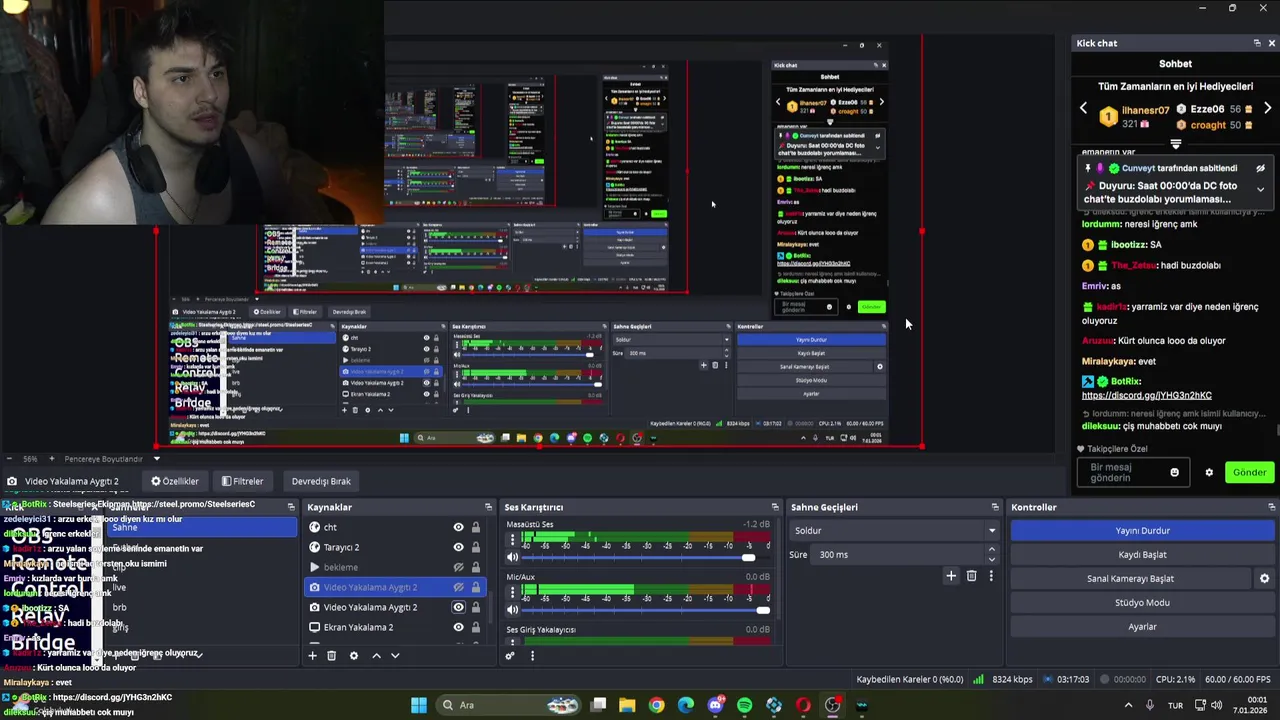The width and height of the screenshot is (1280, 720).
Task: Click Devredışı Bırak button
Action: [321, 481]
